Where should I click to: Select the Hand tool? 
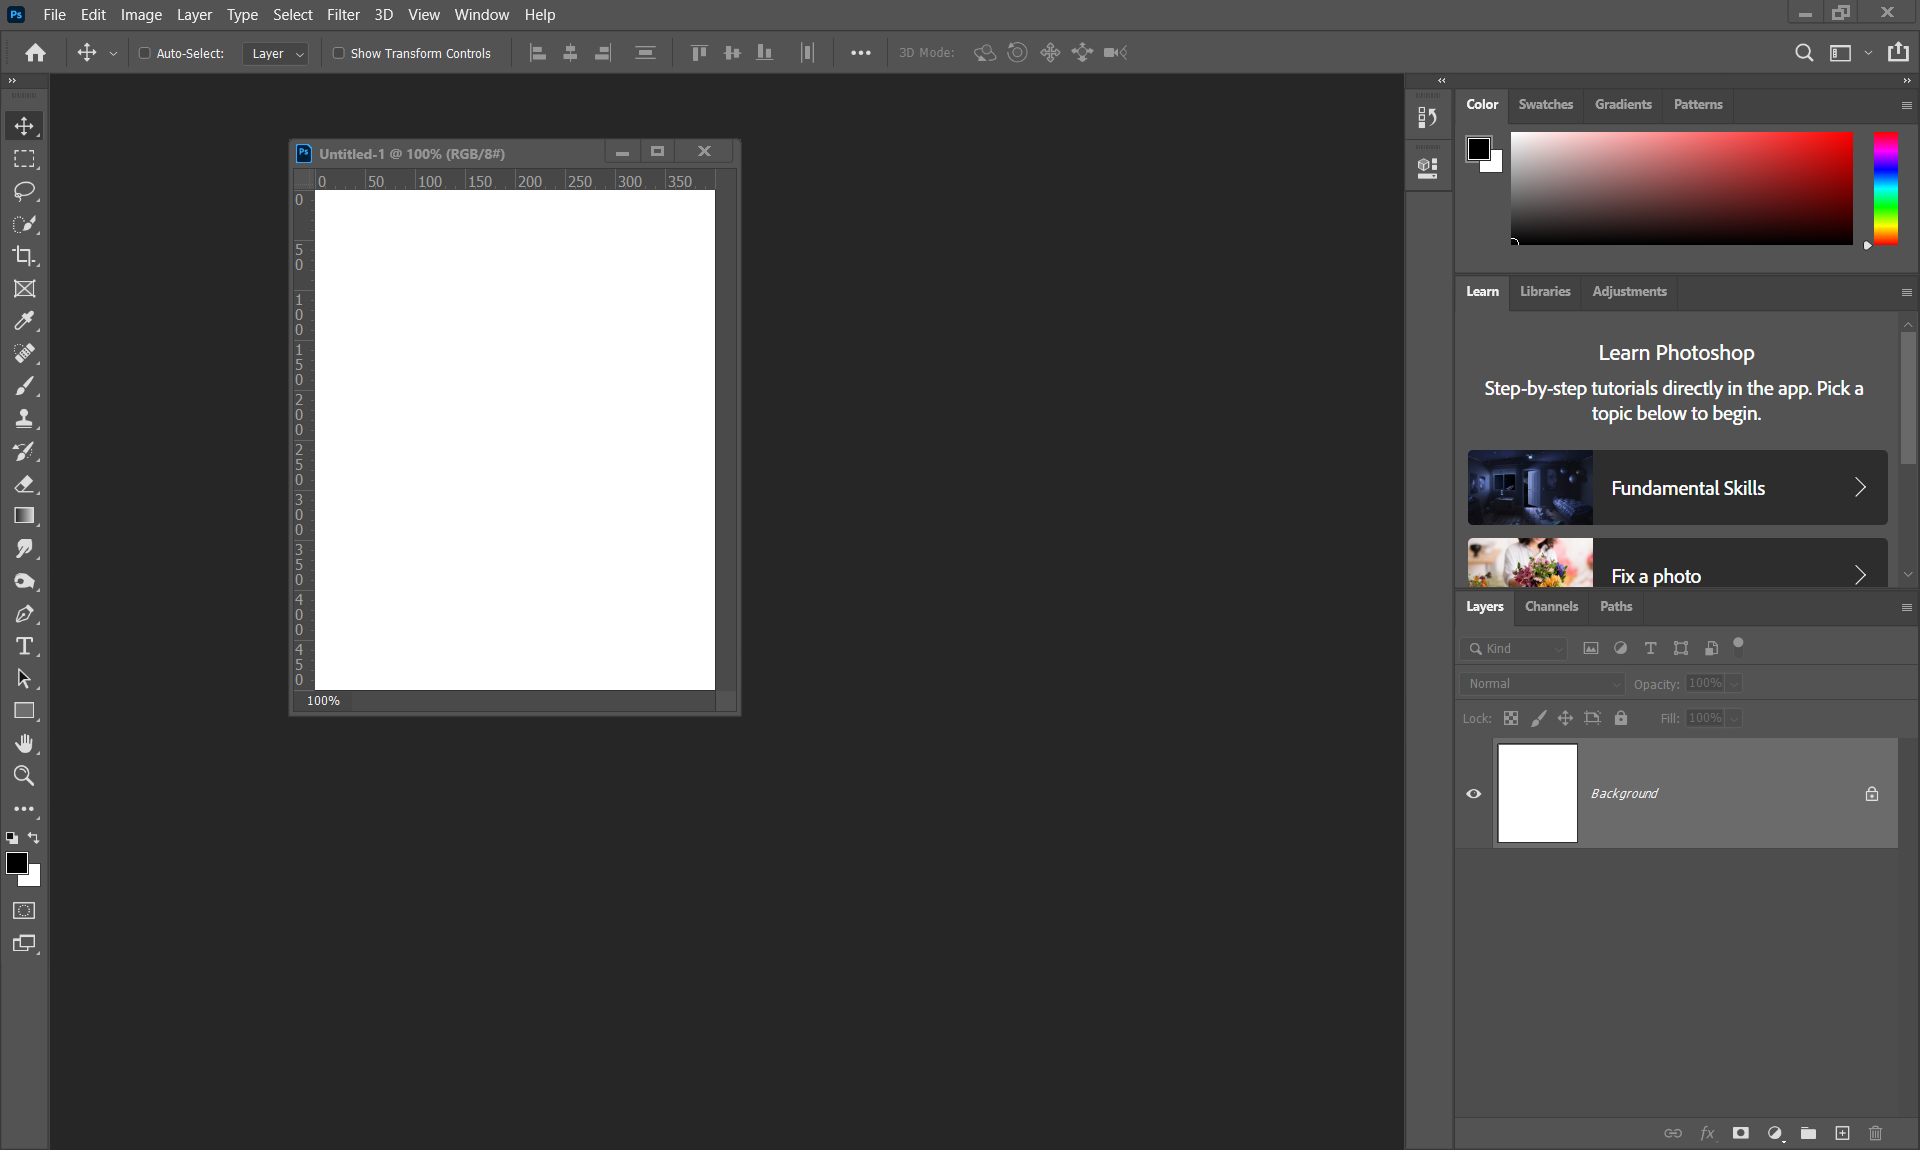coord(24,743)
